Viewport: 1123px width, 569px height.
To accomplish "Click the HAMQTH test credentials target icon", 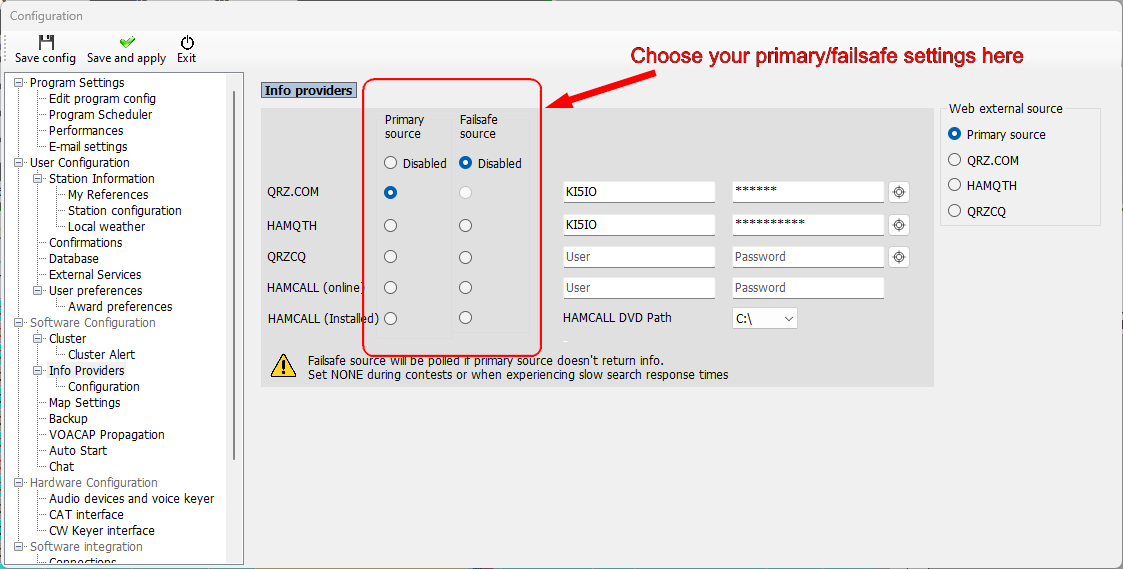I will click(x=899, y=225).
